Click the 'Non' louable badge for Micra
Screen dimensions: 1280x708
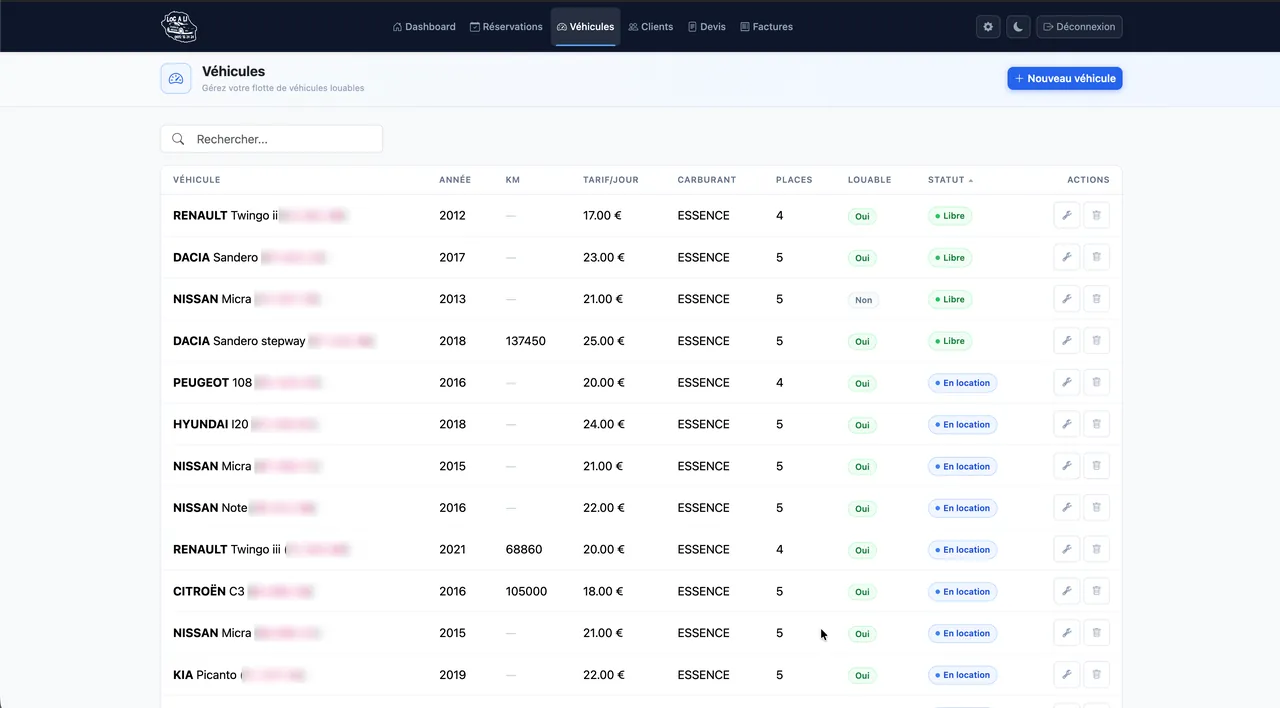863,300
